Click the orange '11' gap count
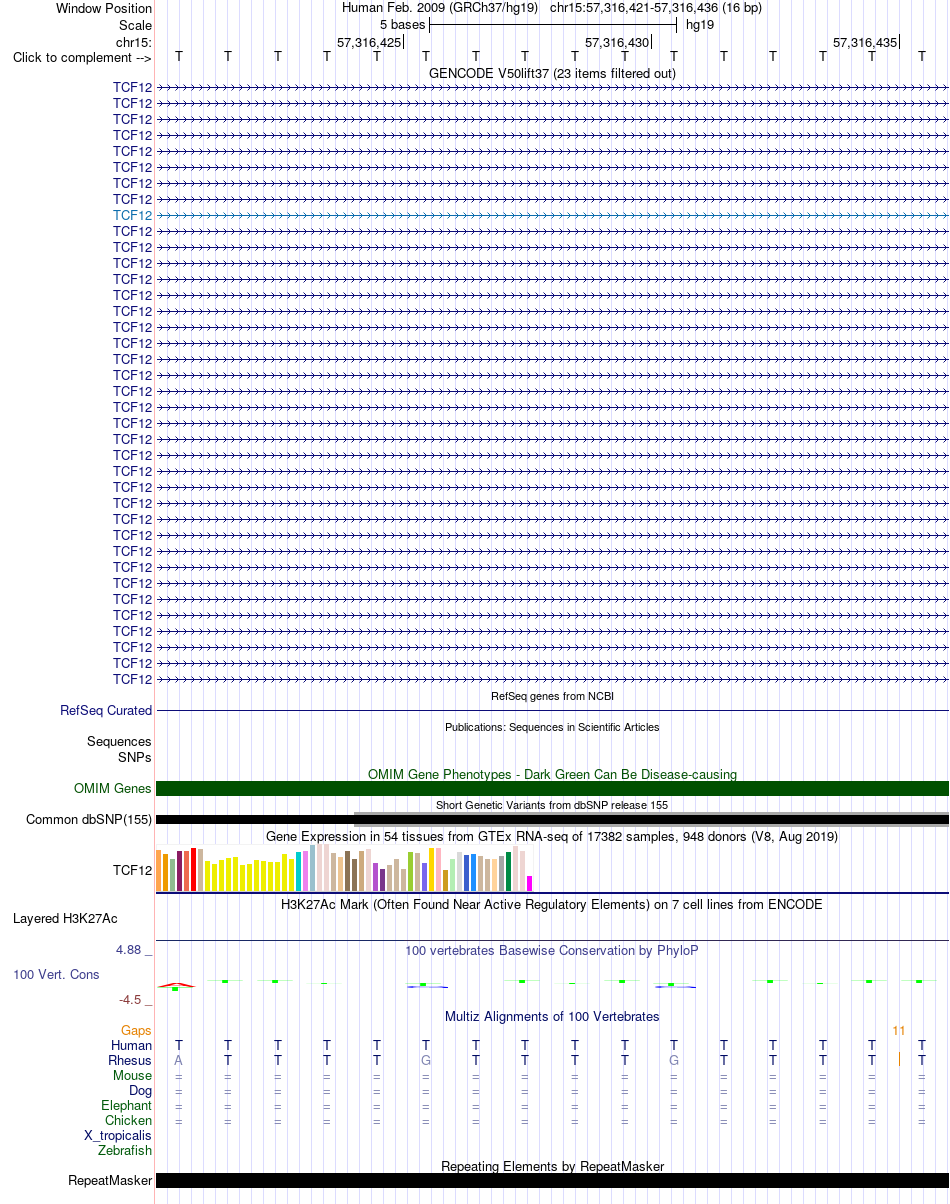950x1204 pixels. point(899,1030)
